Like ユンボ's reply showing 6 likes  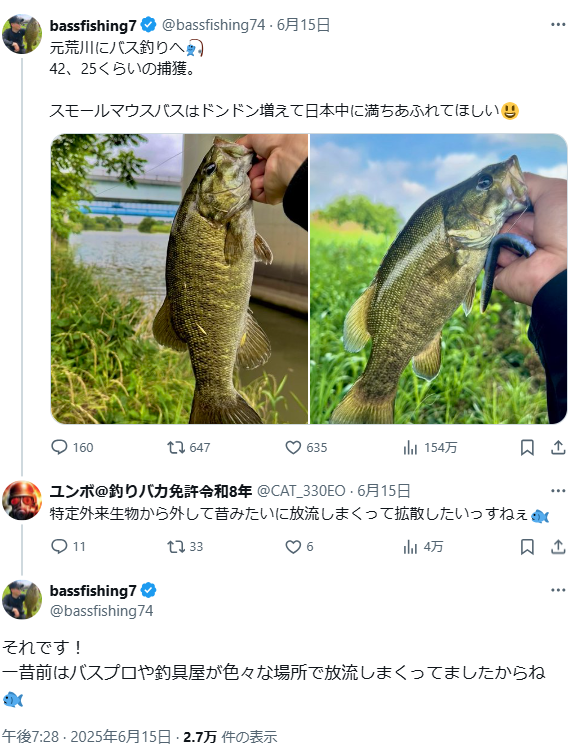coord(299,547)
